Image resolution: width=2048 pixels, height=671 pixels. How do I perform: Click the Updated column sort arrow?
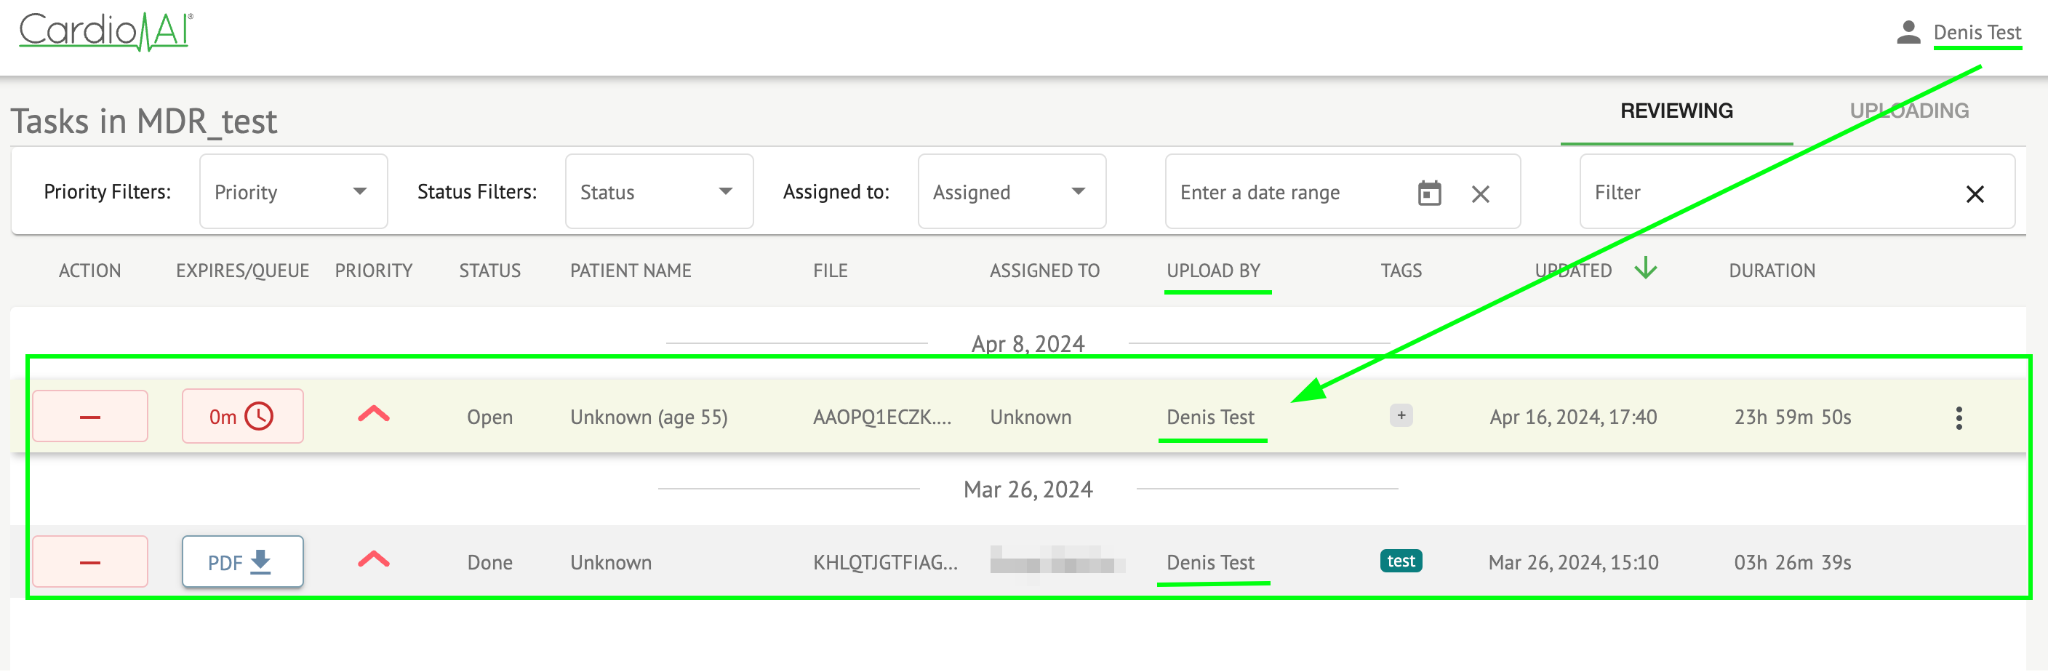tap(1645, 269)
